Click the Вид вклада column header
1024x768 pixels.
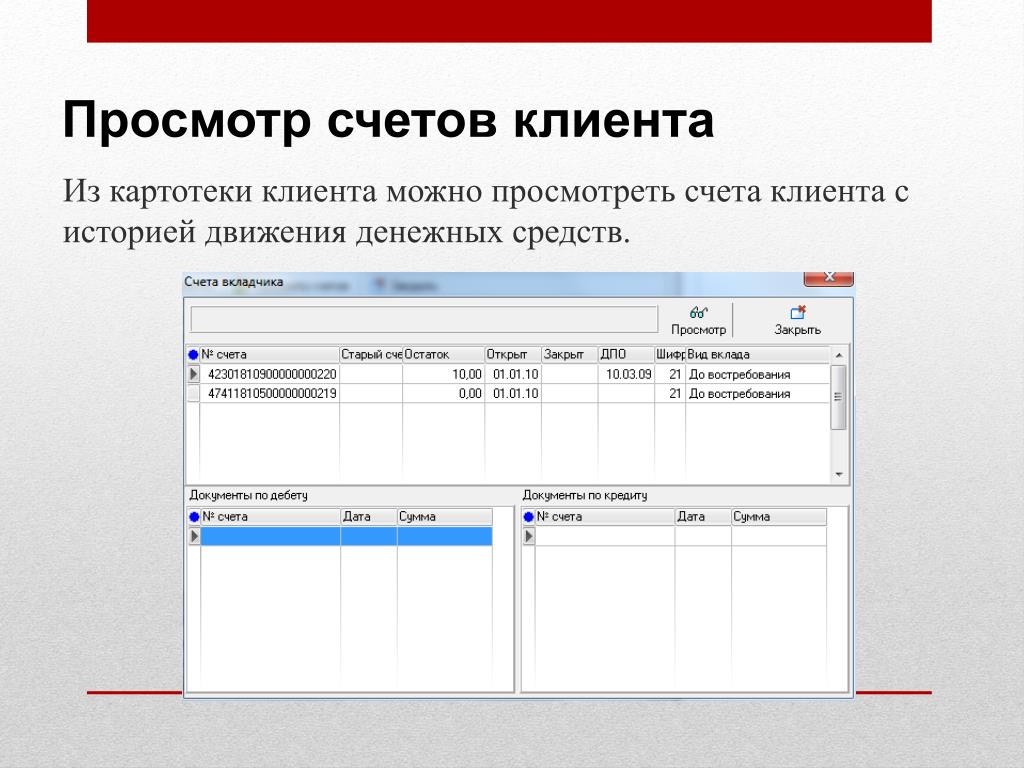[x=758, y=355]
